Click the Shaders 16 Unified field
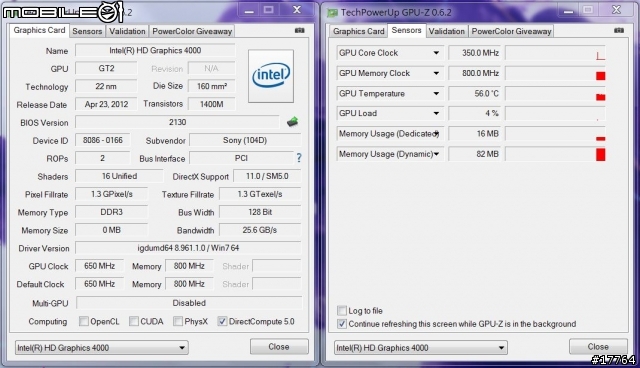Screen dimensions: 640x368 [119, 176]
